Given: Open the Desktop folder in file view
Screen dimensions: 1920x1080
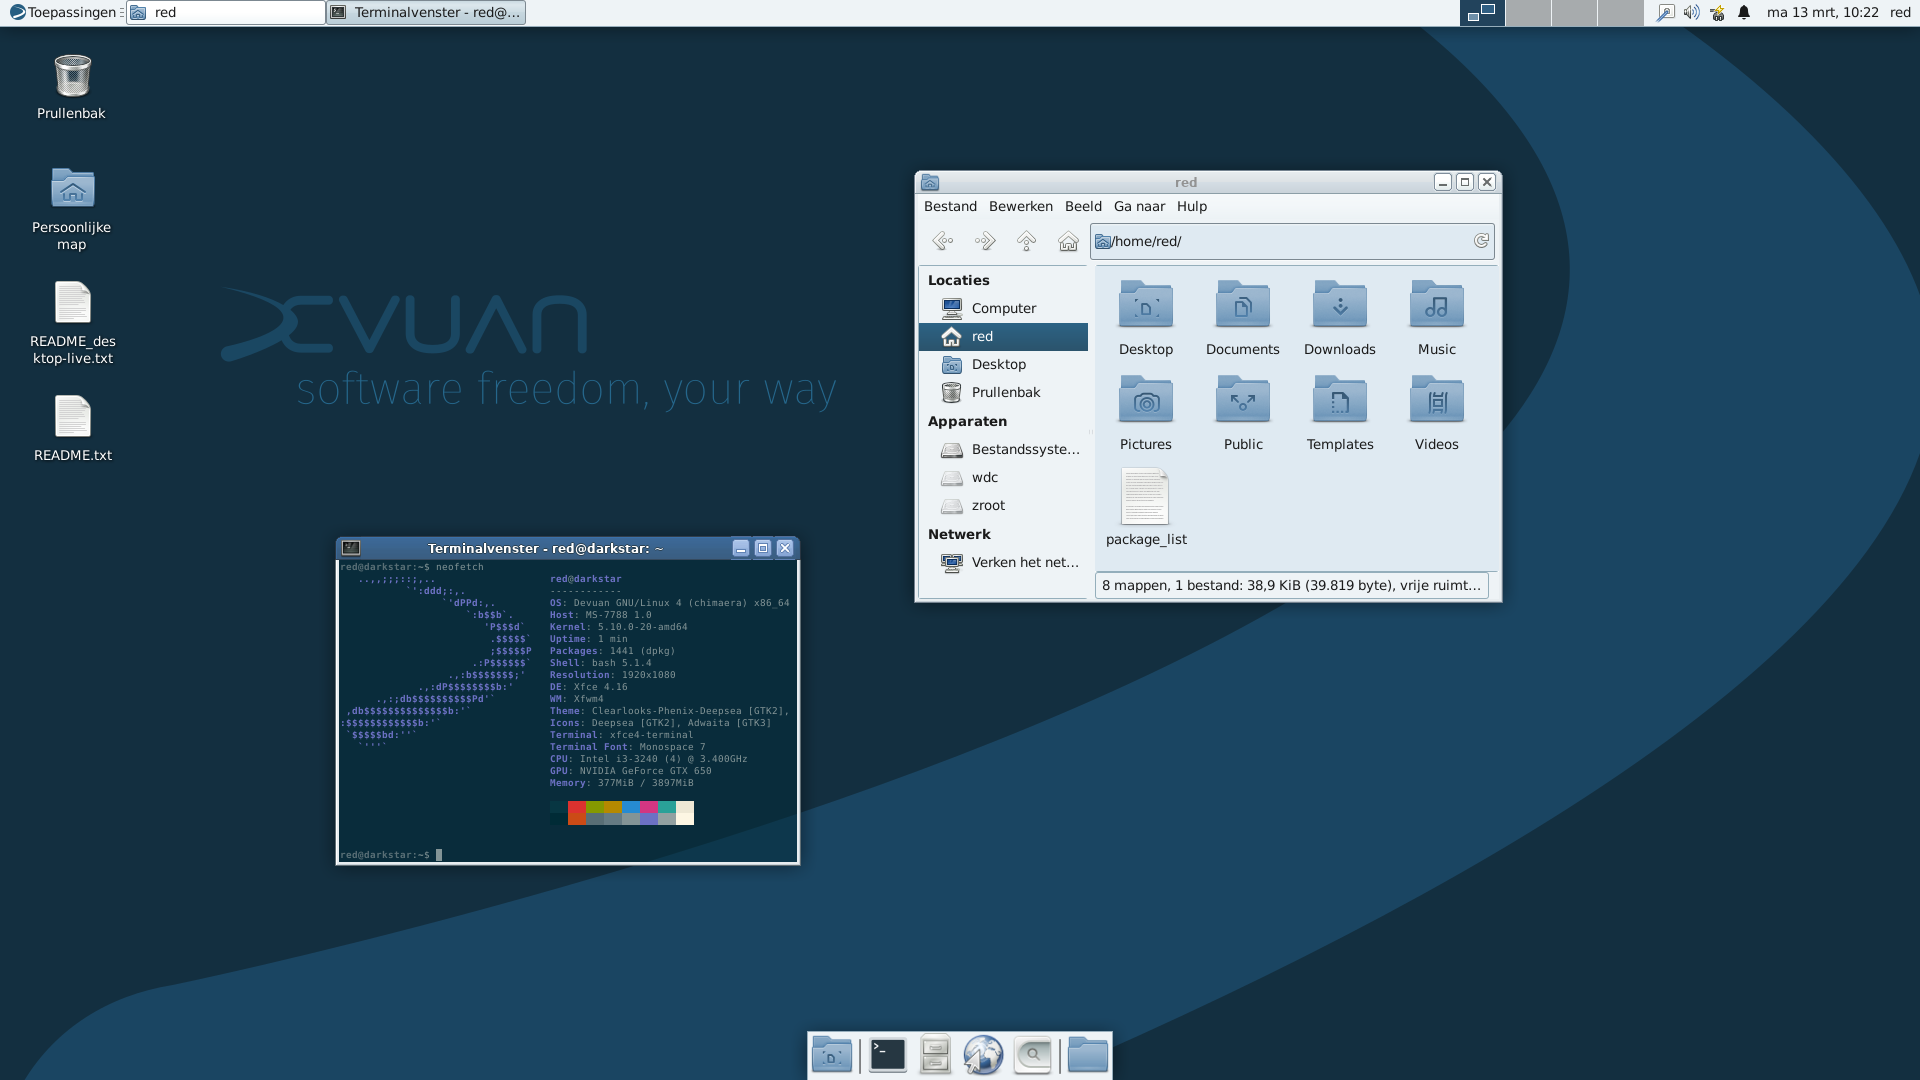Looking at the screenshot, I should [x=1146, y=318].
